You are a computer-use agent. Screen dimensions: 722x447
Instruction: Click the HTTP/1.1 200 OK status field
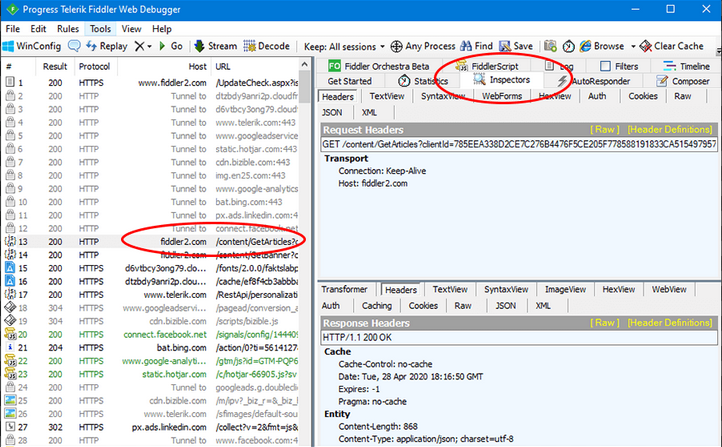click(x=519, y=338)
